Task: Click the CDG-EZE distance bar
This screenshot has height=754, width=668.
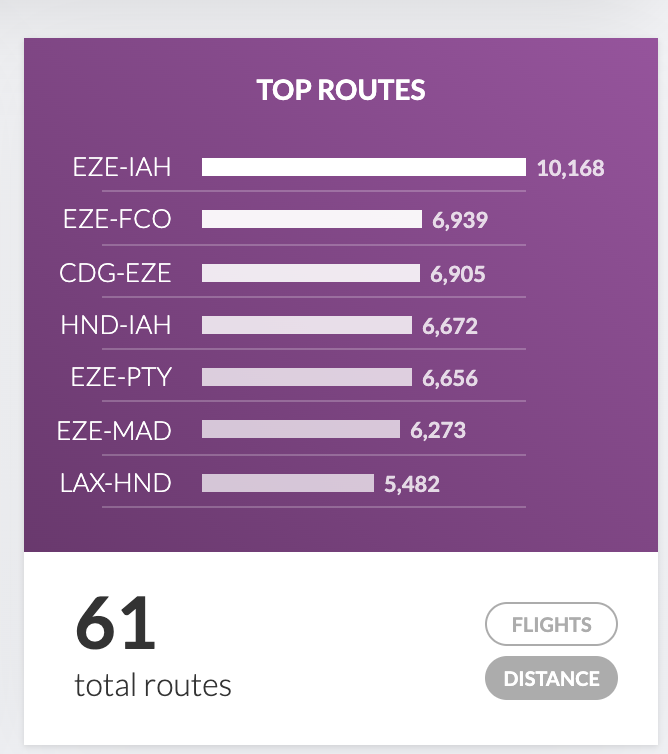Action: [311, 273]
